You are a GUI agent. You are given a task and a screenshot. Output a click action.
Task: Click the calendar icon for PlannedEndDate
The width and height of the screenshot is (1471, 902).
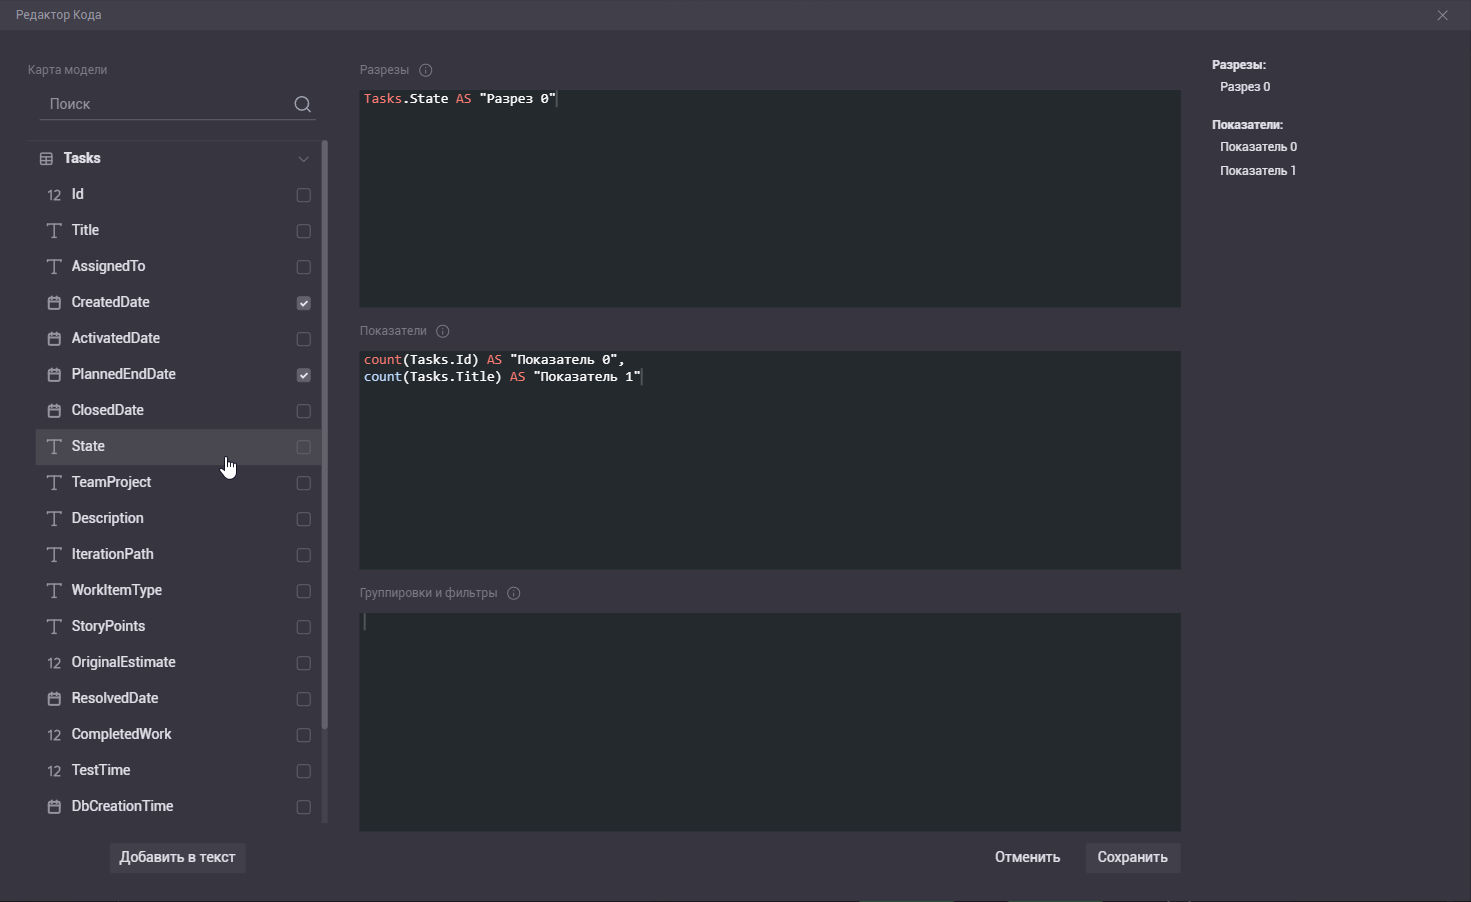[54, 375]
